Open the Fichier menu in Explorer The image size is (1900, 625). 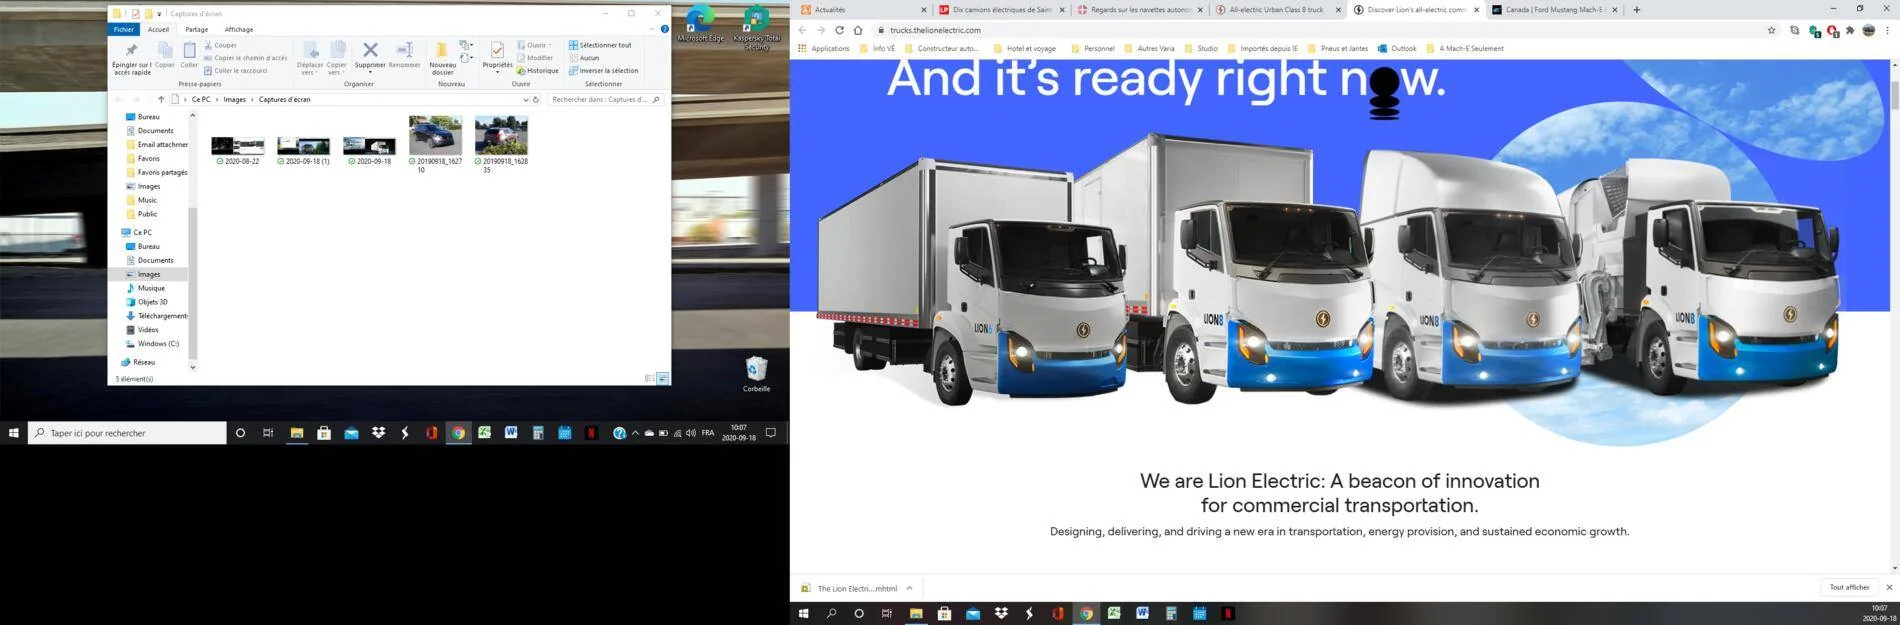point(123,29)
